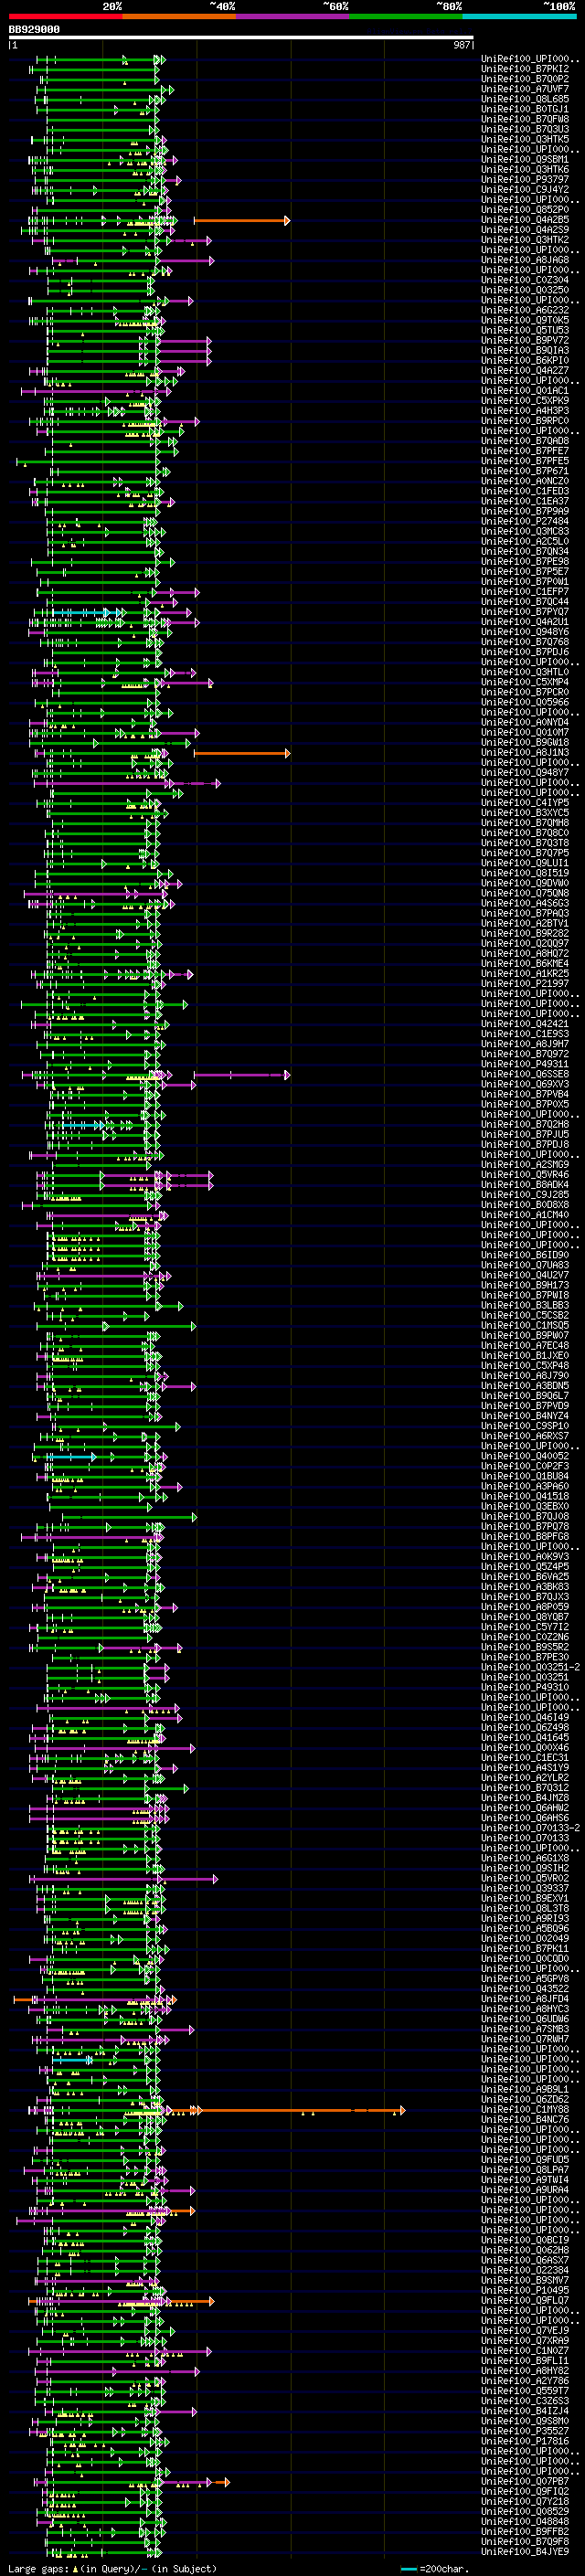Select hit label UniRef100_C5XMP4
Screen dimensions: 585x2576
(x=525, y=683)
